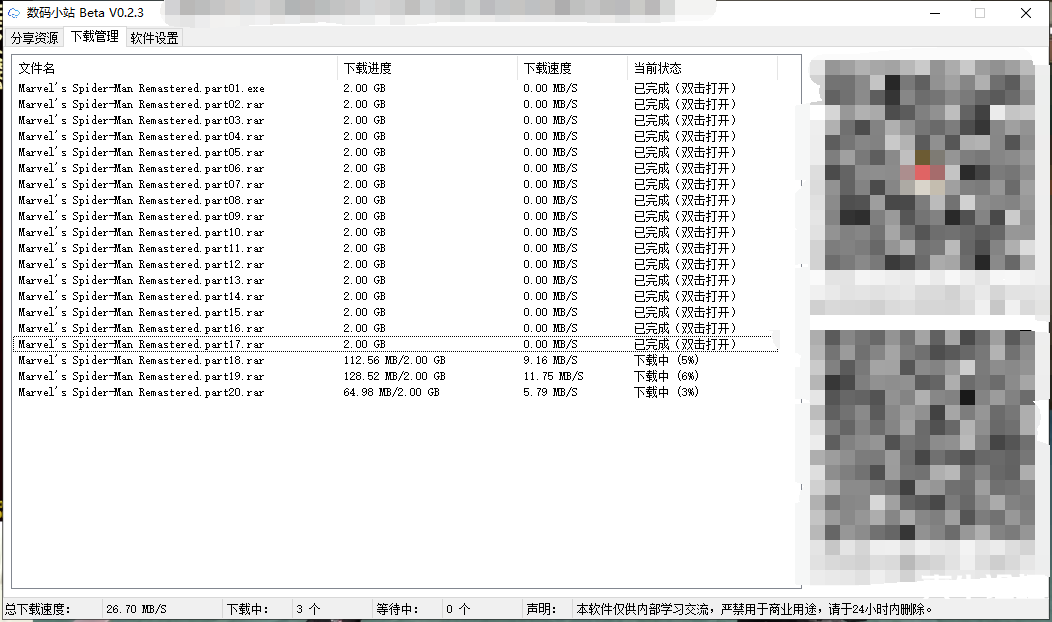1052x622 pixels.
Task: Click the 文件名 column header
Action: [174, 68]
